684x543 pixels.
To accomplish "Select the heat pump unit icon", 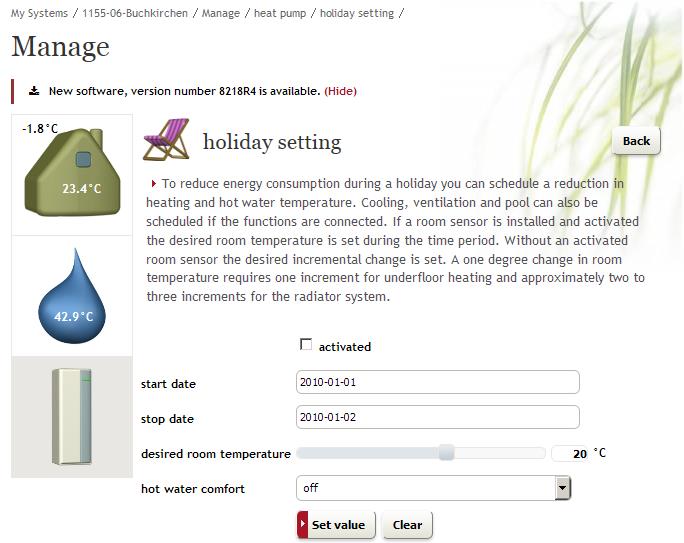I will click(x=72, y=417).
